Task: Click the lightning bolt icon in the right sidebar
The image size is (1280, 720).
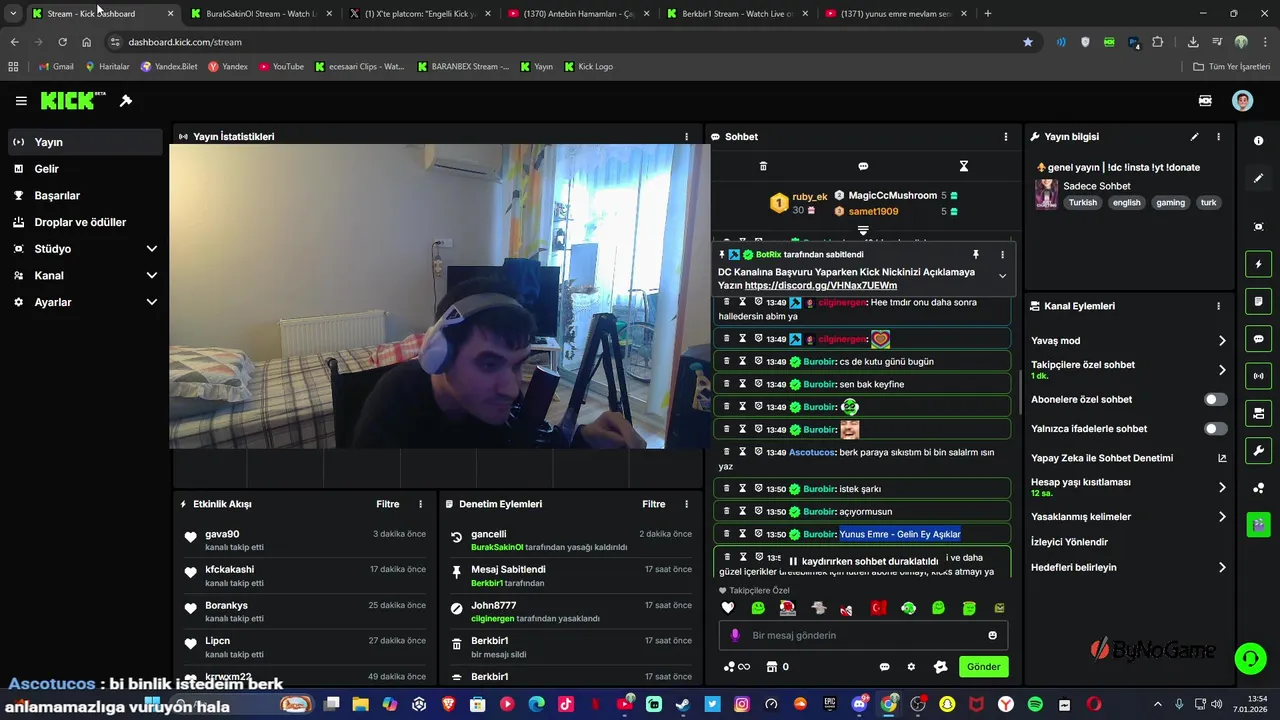Action: pos(1258,265)
